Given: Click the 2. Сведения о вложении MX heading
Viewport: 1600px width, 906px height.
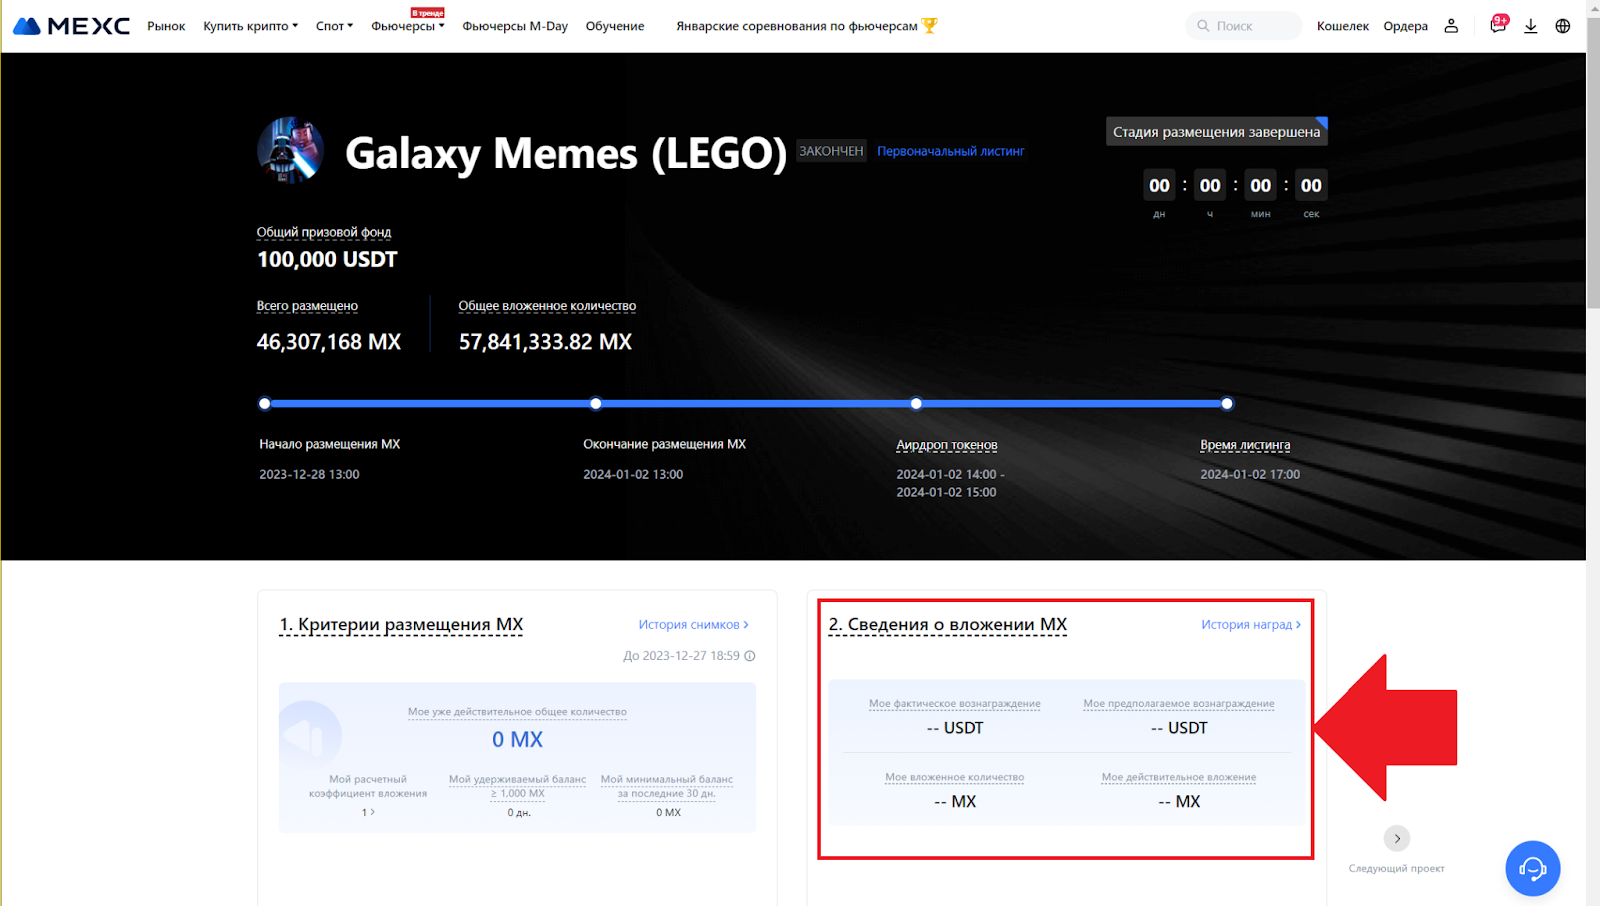Looking at the screenshot, I should 948,625.
